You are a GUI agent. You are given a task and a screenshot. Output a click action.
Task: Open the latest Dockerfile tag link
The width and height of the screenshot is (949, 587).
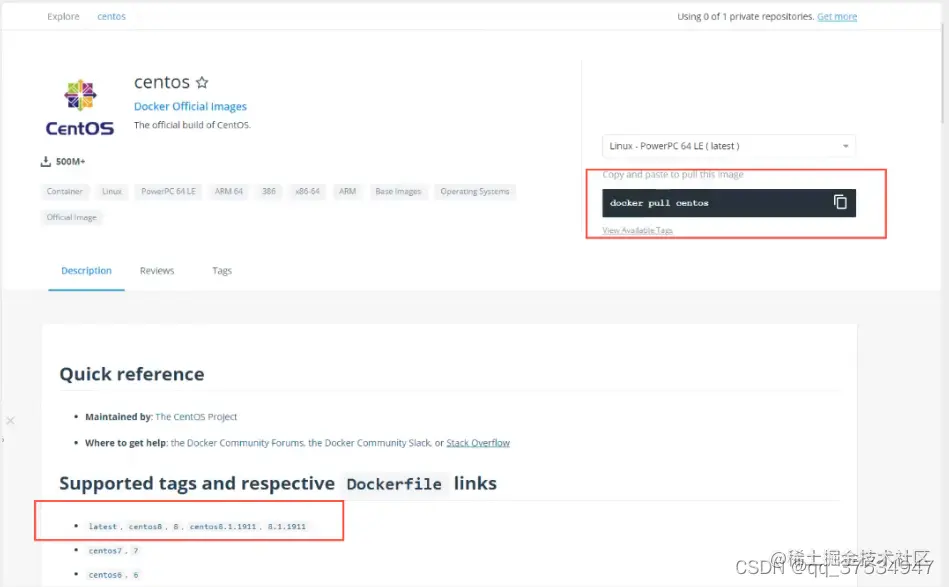point(102,526)
